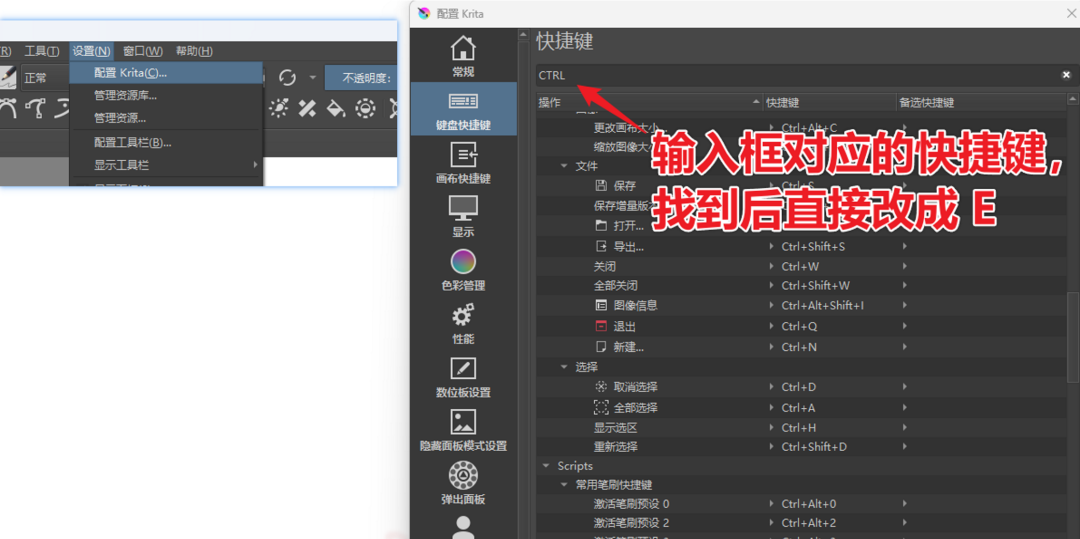The image size is (1080, 539).
Task: Collapse the 选择 category in shortcuts list
Action: pos(564,367)
